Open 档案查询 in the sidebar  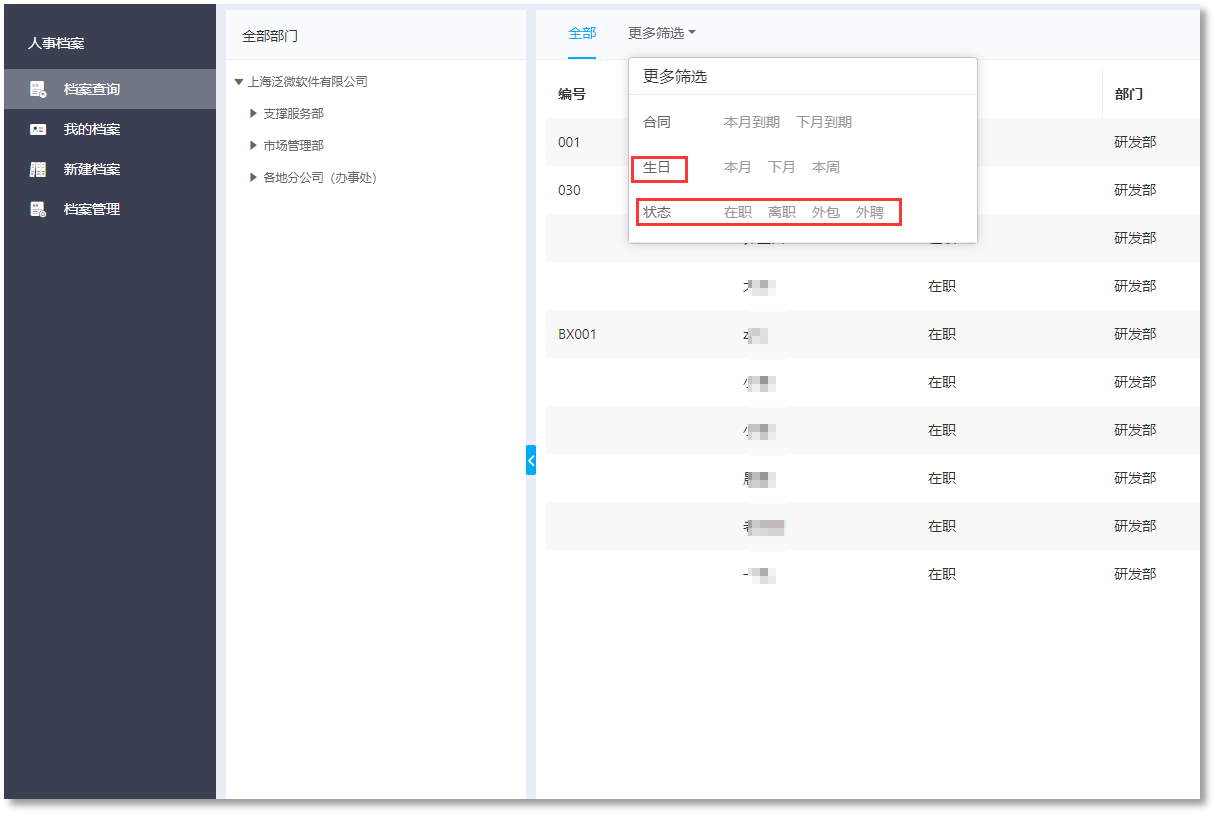coord(109,89)
